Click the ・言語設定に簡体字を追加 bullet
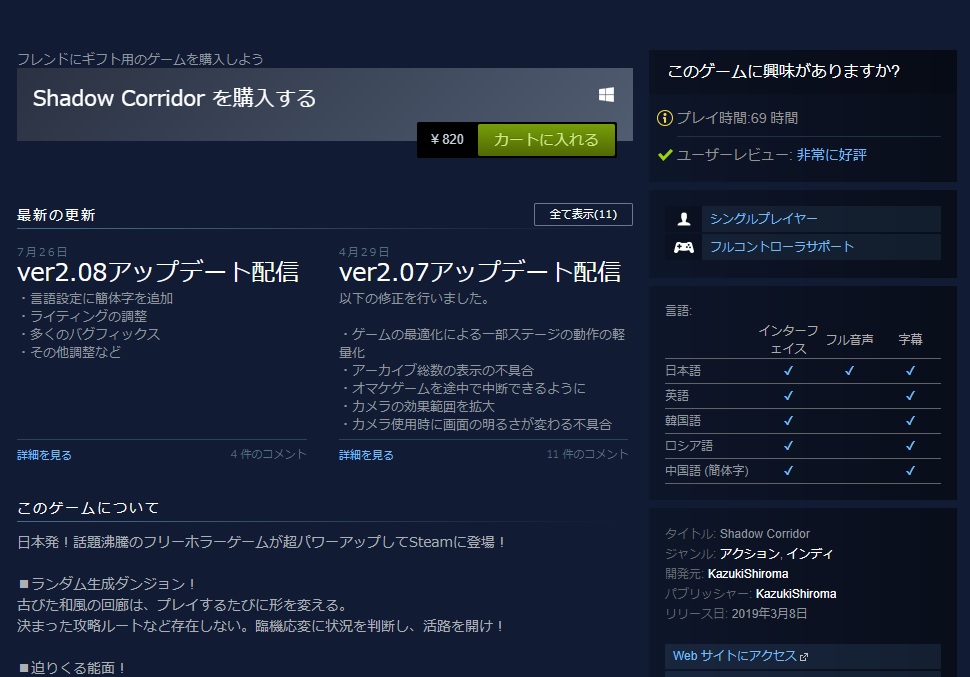Screen dimensions: 970x677 click(x=95, y=298)
